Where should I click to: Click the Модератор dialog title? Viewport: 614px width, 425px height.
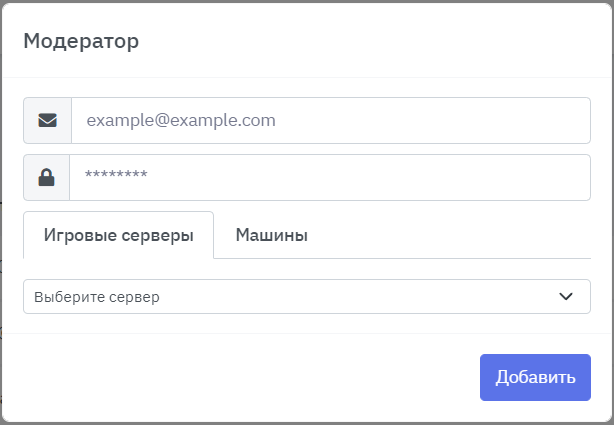pos(81,41)
